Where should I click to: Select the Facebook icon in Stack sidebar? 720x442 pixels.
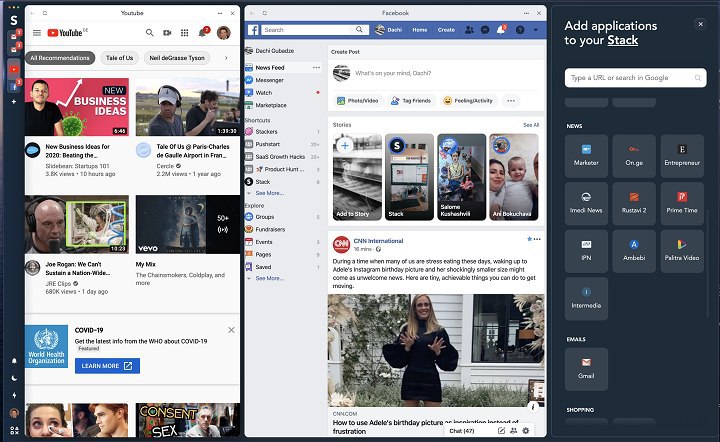pos(14,86)
